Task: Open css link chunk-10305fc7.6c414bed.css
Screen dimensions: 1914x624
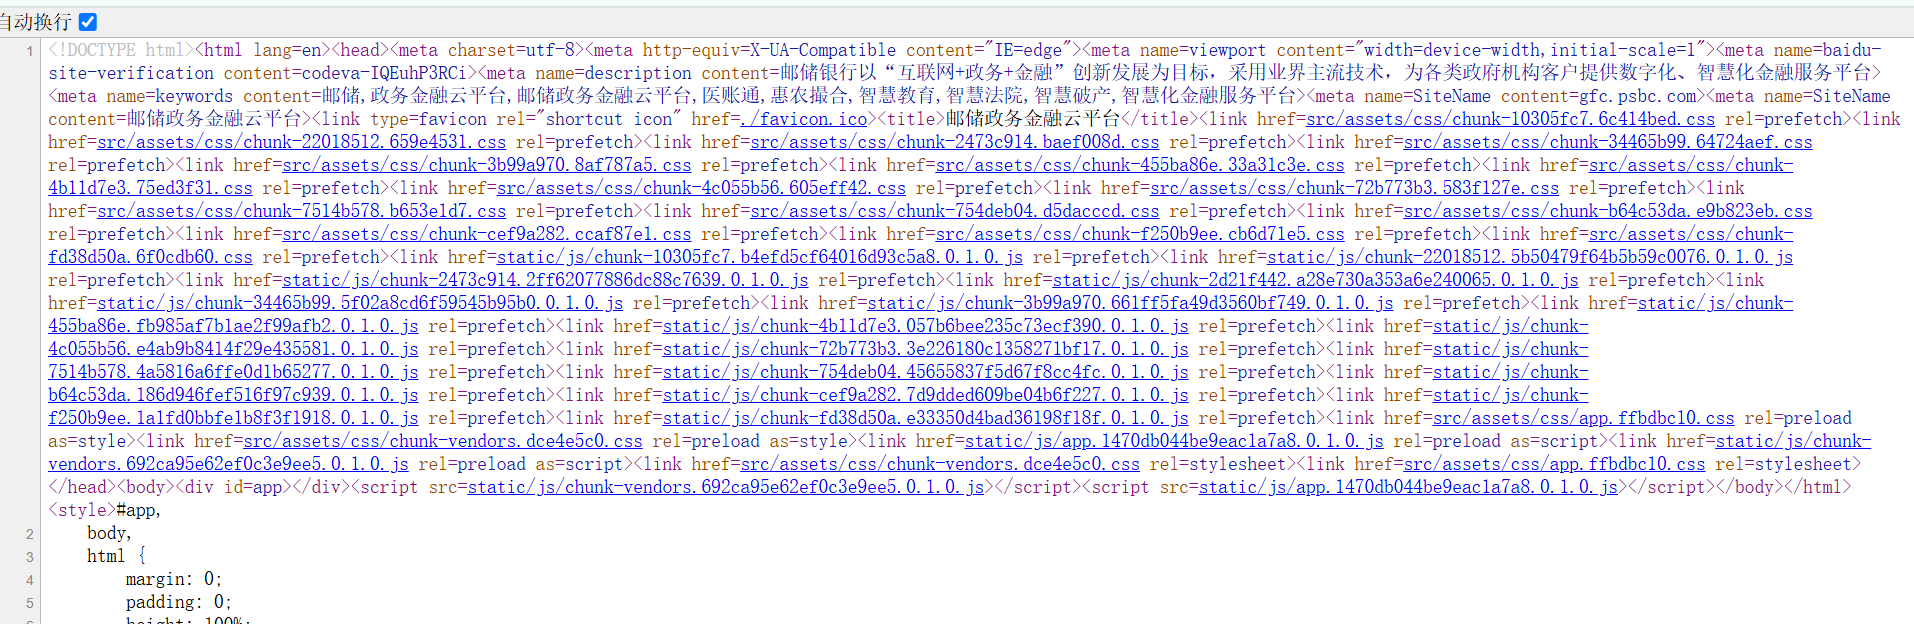Action: (x=1510, y=119)
